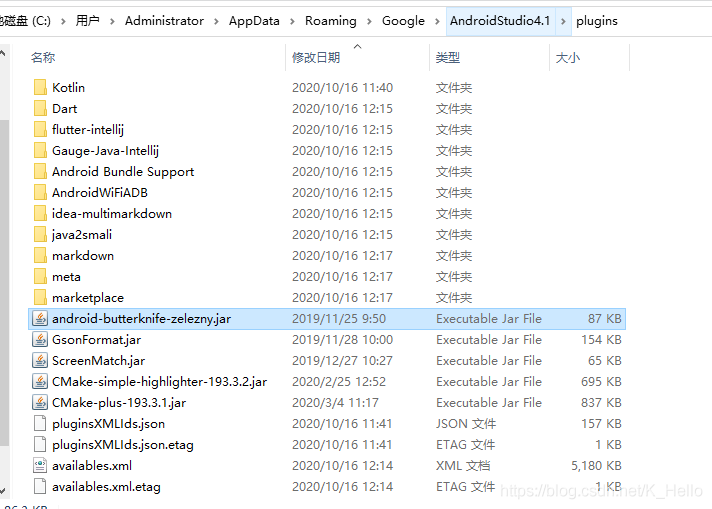Viewport: 712px width, 509px height.
Task: Expand the chevron after Administrator in path
Action: (216, 21)
